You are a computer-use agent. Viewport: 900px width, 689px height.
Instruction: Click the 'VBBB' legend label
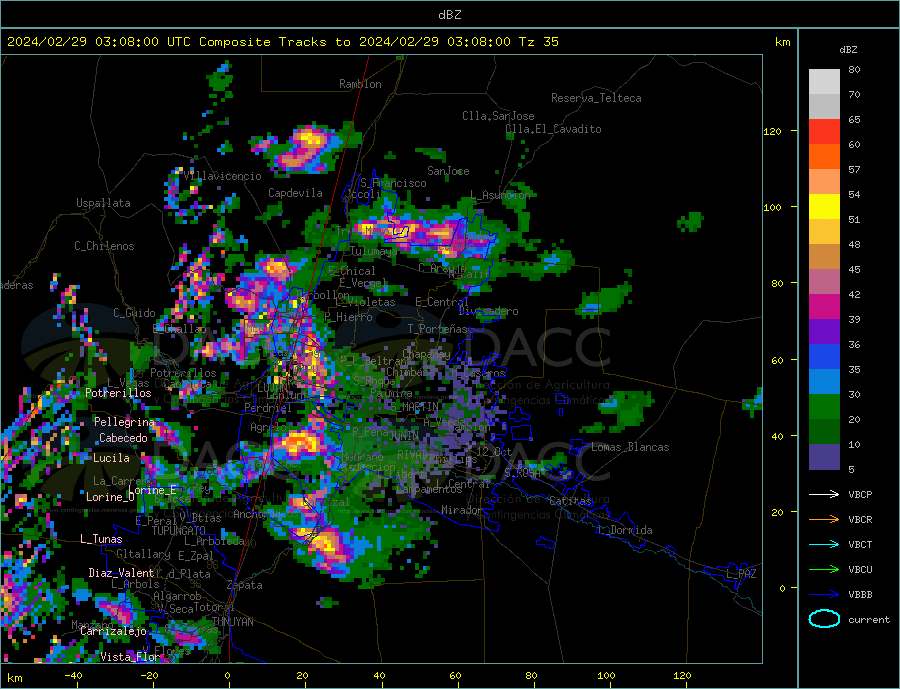pyautogui.click(x=860, y=595)
